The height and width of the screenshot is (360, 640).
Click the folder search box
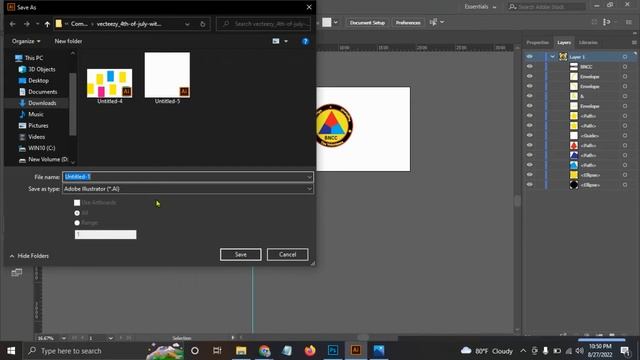coord(264,24)
